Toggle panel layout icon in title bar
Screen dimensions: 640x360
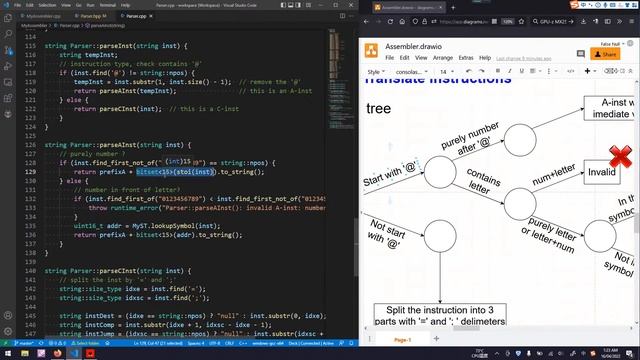[x=291, y=5]
